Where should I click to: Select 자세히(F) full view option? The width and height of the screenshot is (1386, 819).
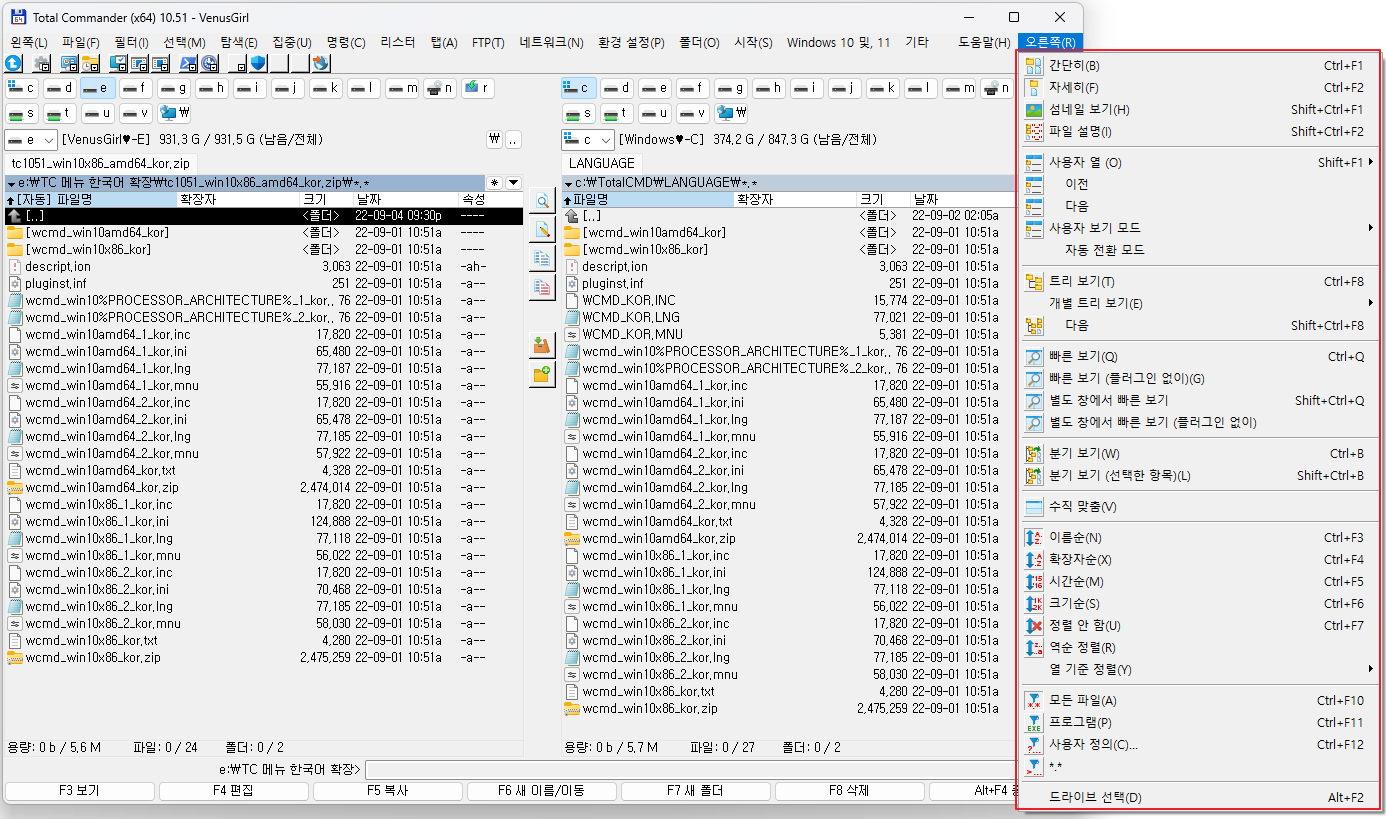tap(1198, 88)
